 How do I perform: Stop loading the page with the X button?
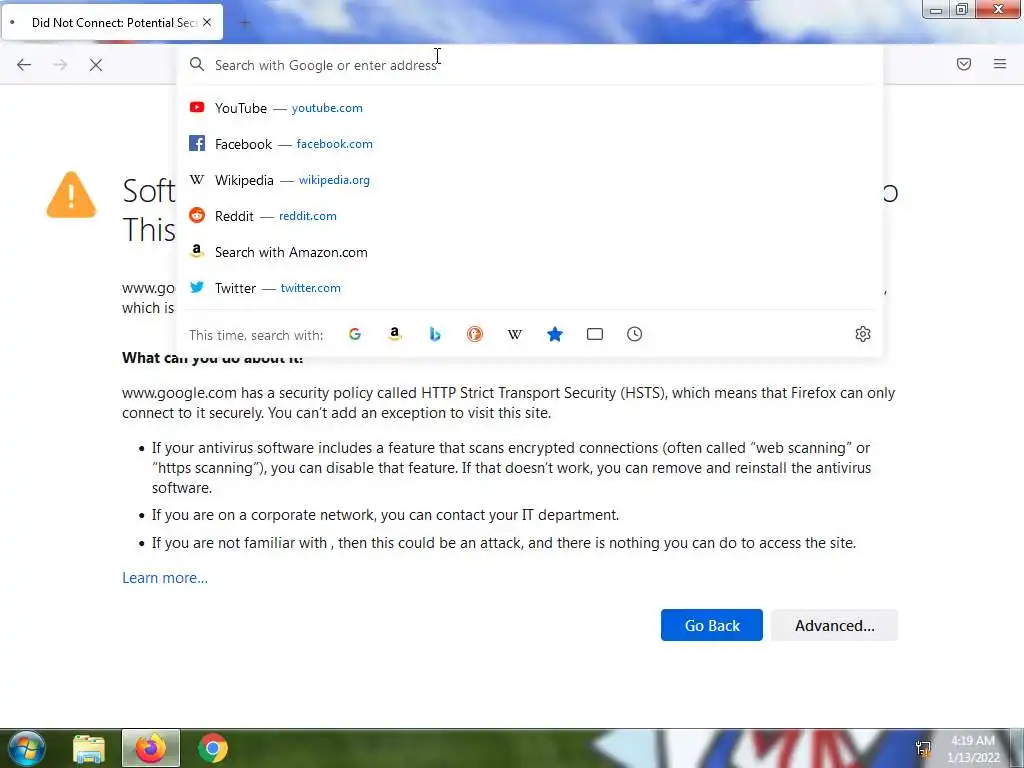tap(96, 65)
